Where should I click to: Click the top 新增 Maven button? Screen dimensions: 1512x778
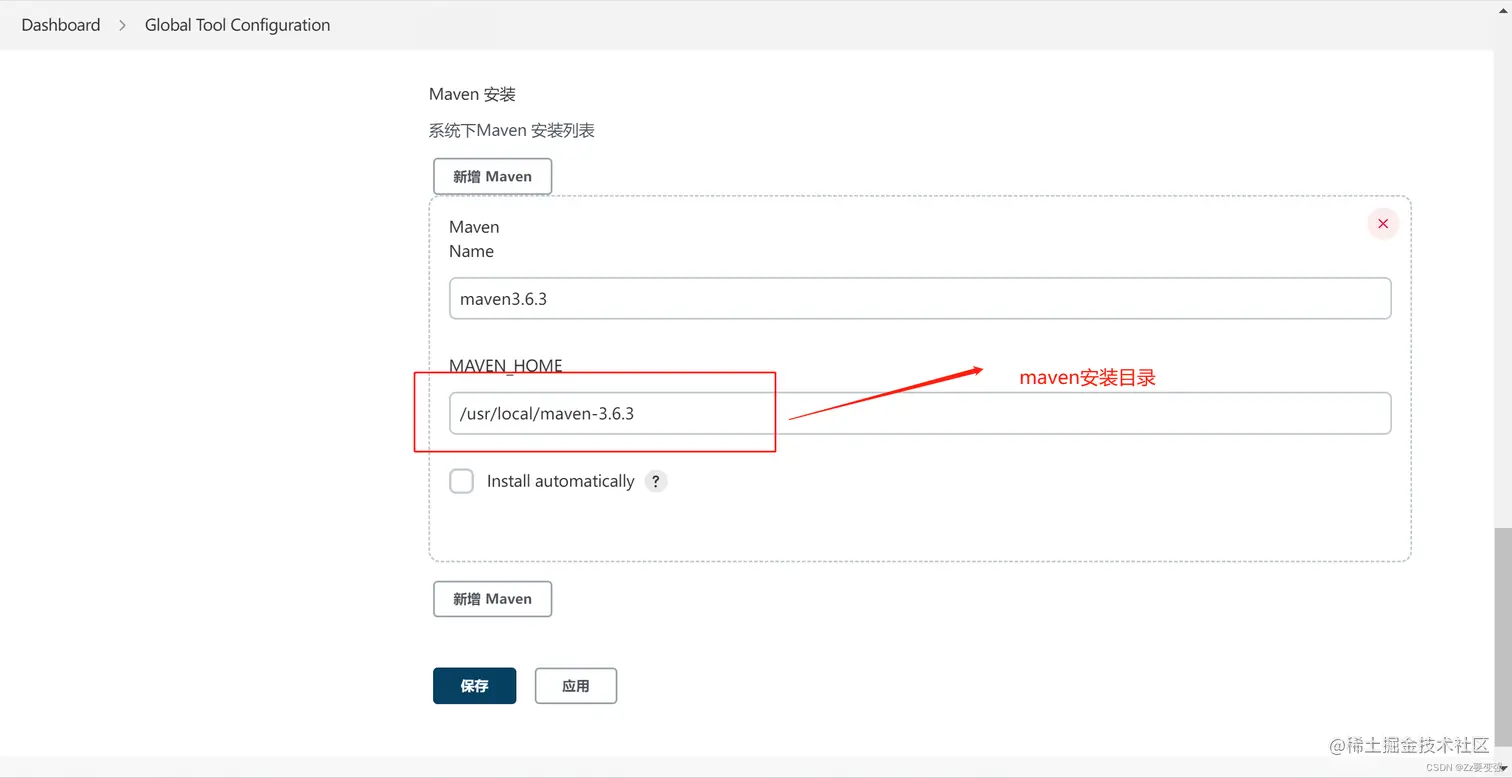pyautogui.click(x=492, y=176)
